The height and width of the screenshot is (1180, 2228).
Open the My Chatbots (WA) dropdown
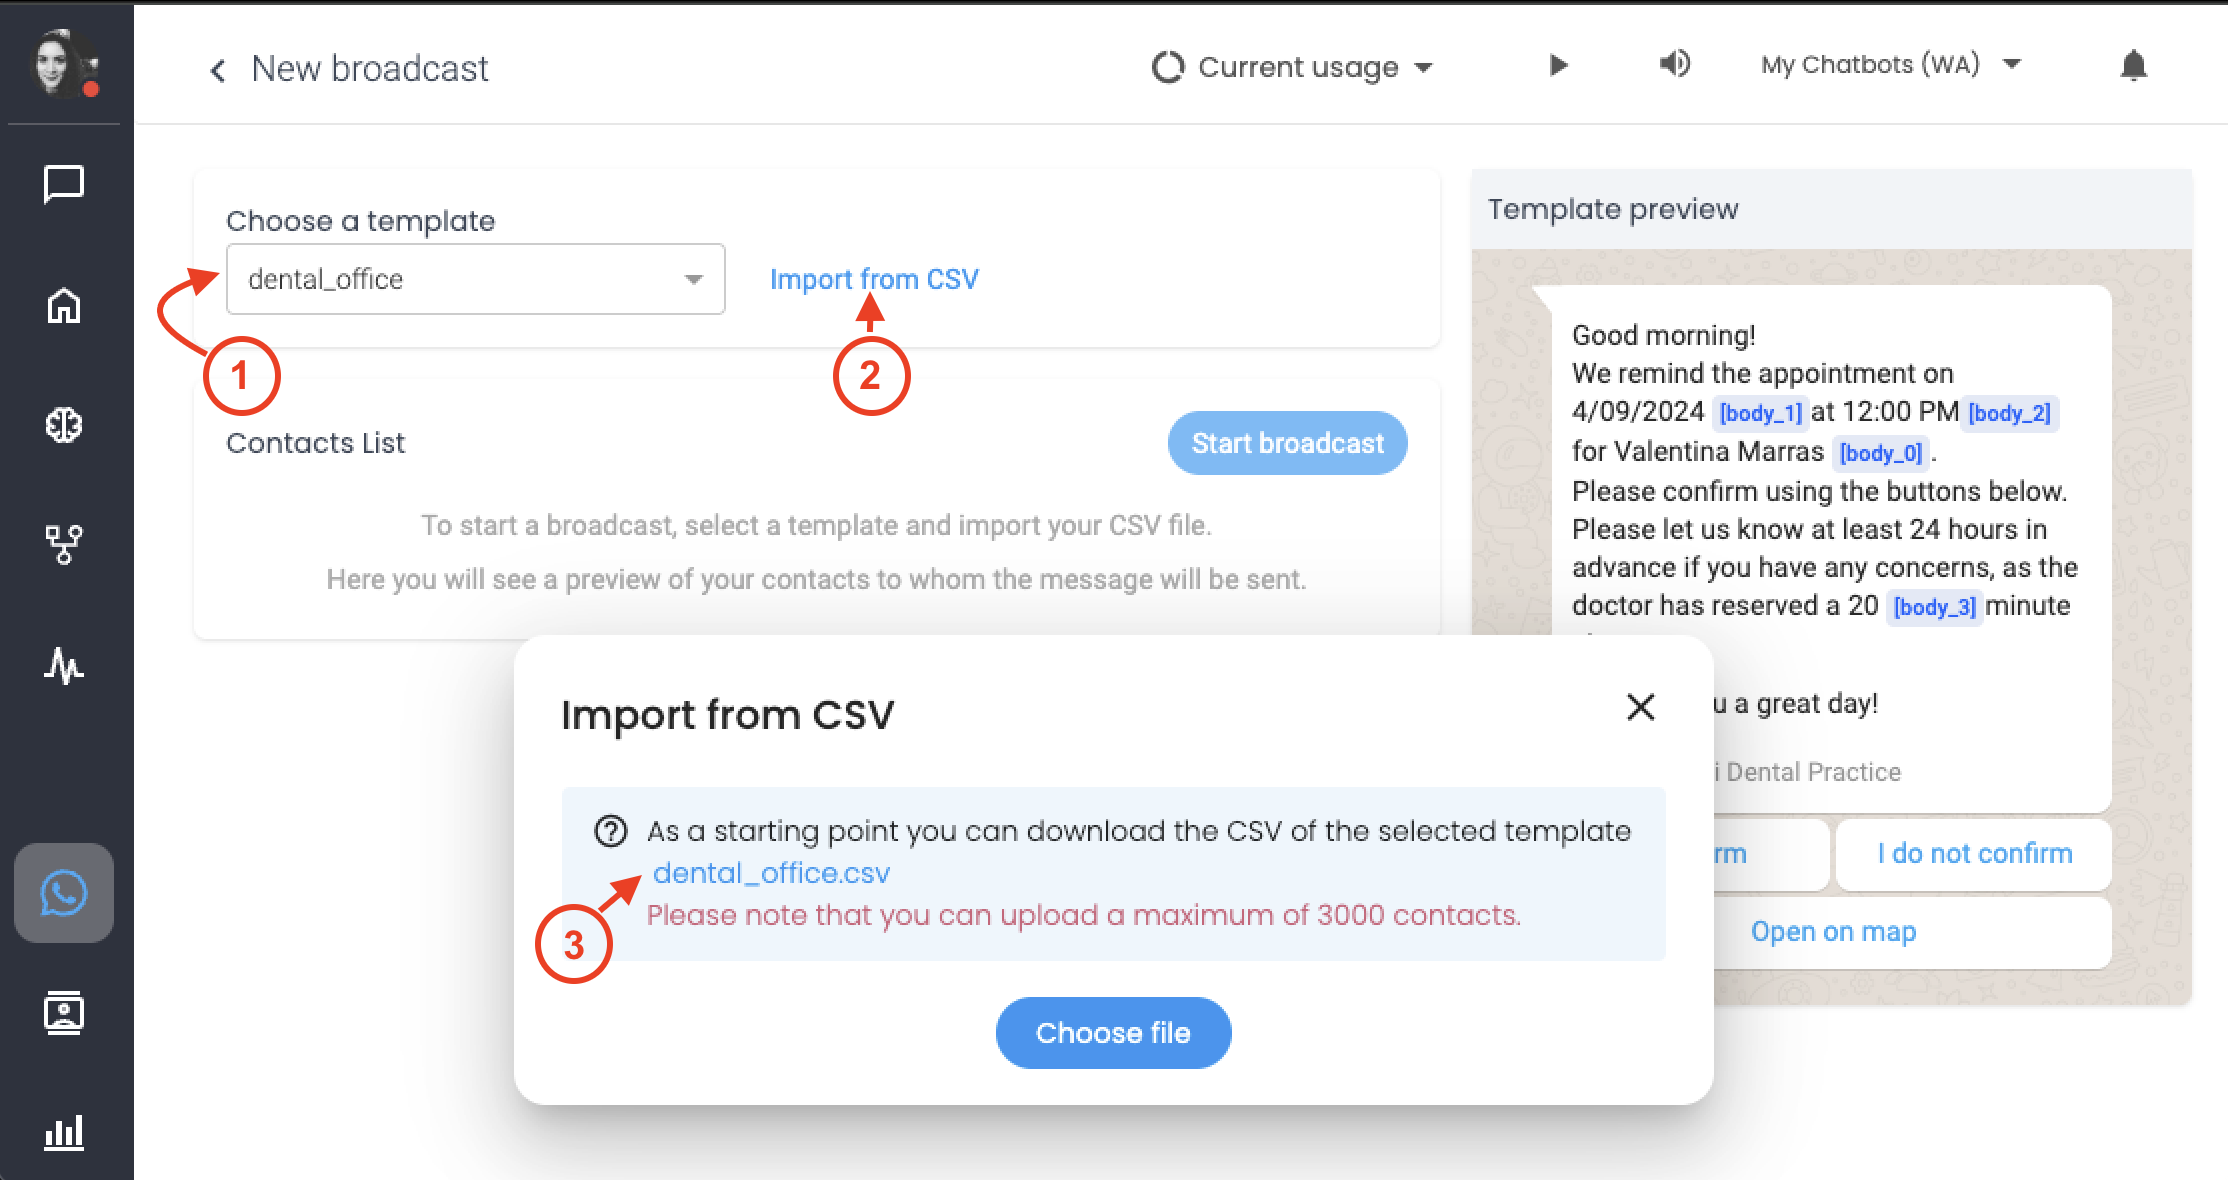click(x=1890, y=65)
